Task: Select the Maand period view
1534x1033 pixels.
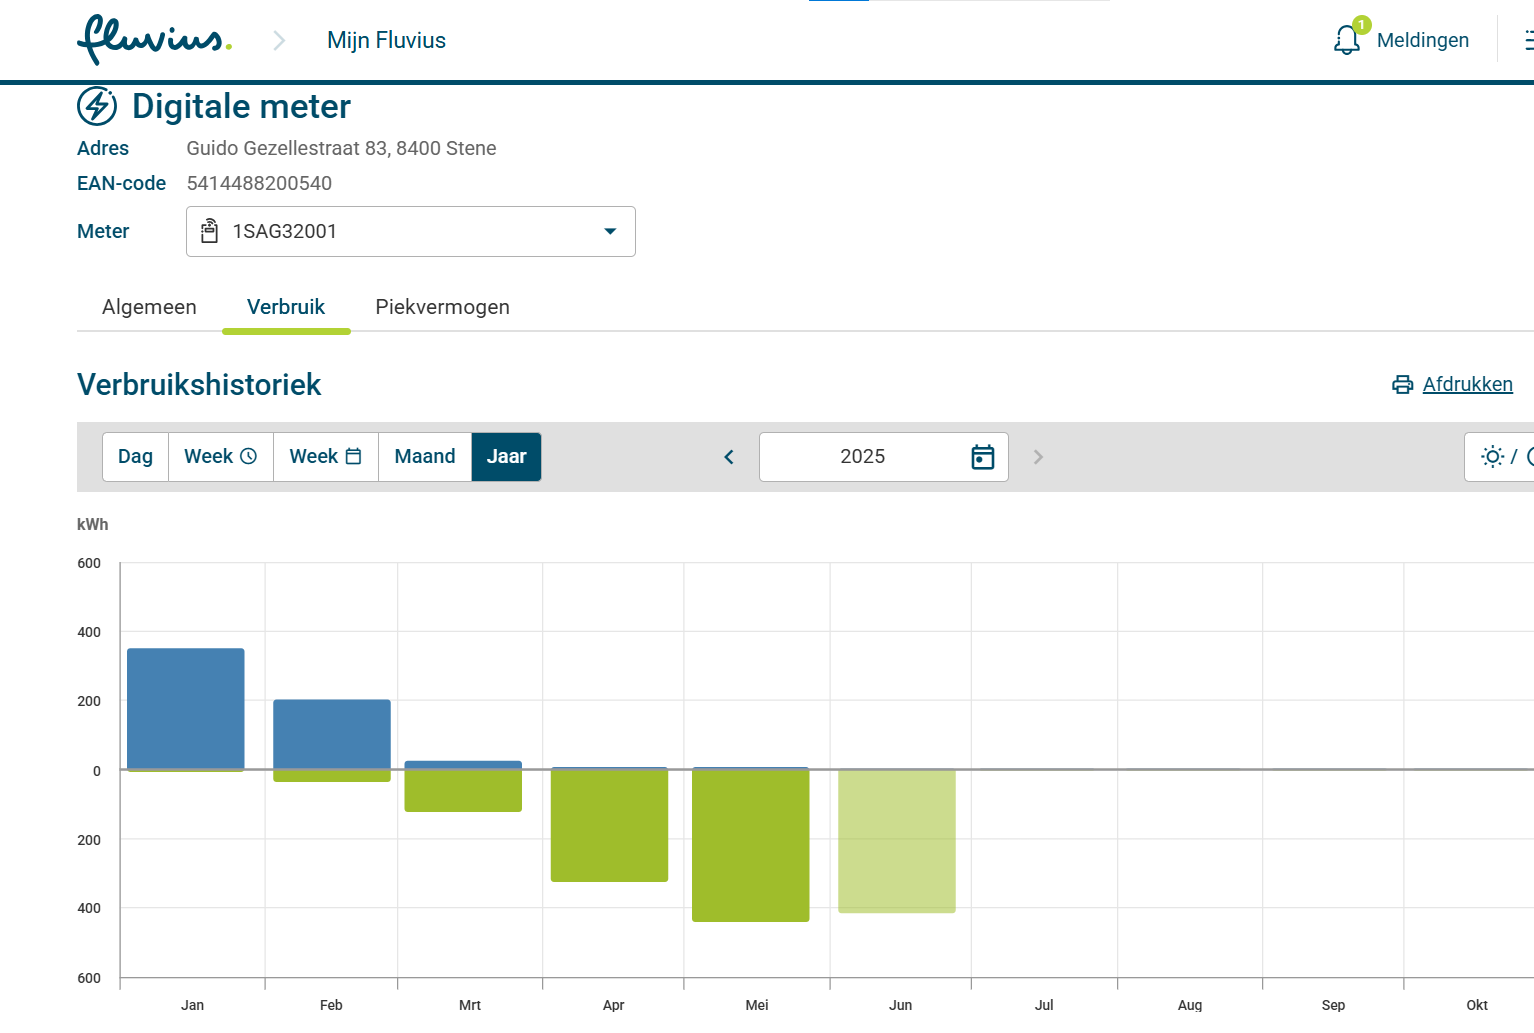Action: pyautogui.click(x=424, y=457)
